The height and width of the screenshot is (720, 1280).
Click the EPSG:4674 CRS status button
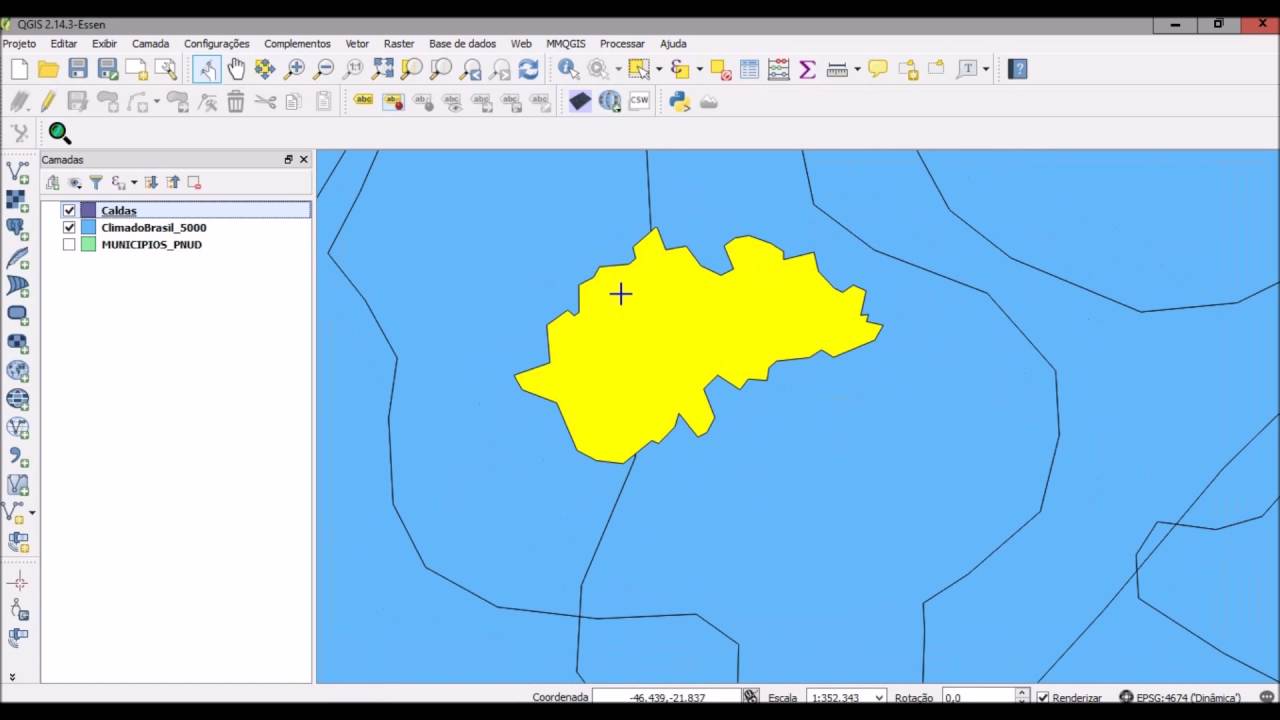[1180, 698]
